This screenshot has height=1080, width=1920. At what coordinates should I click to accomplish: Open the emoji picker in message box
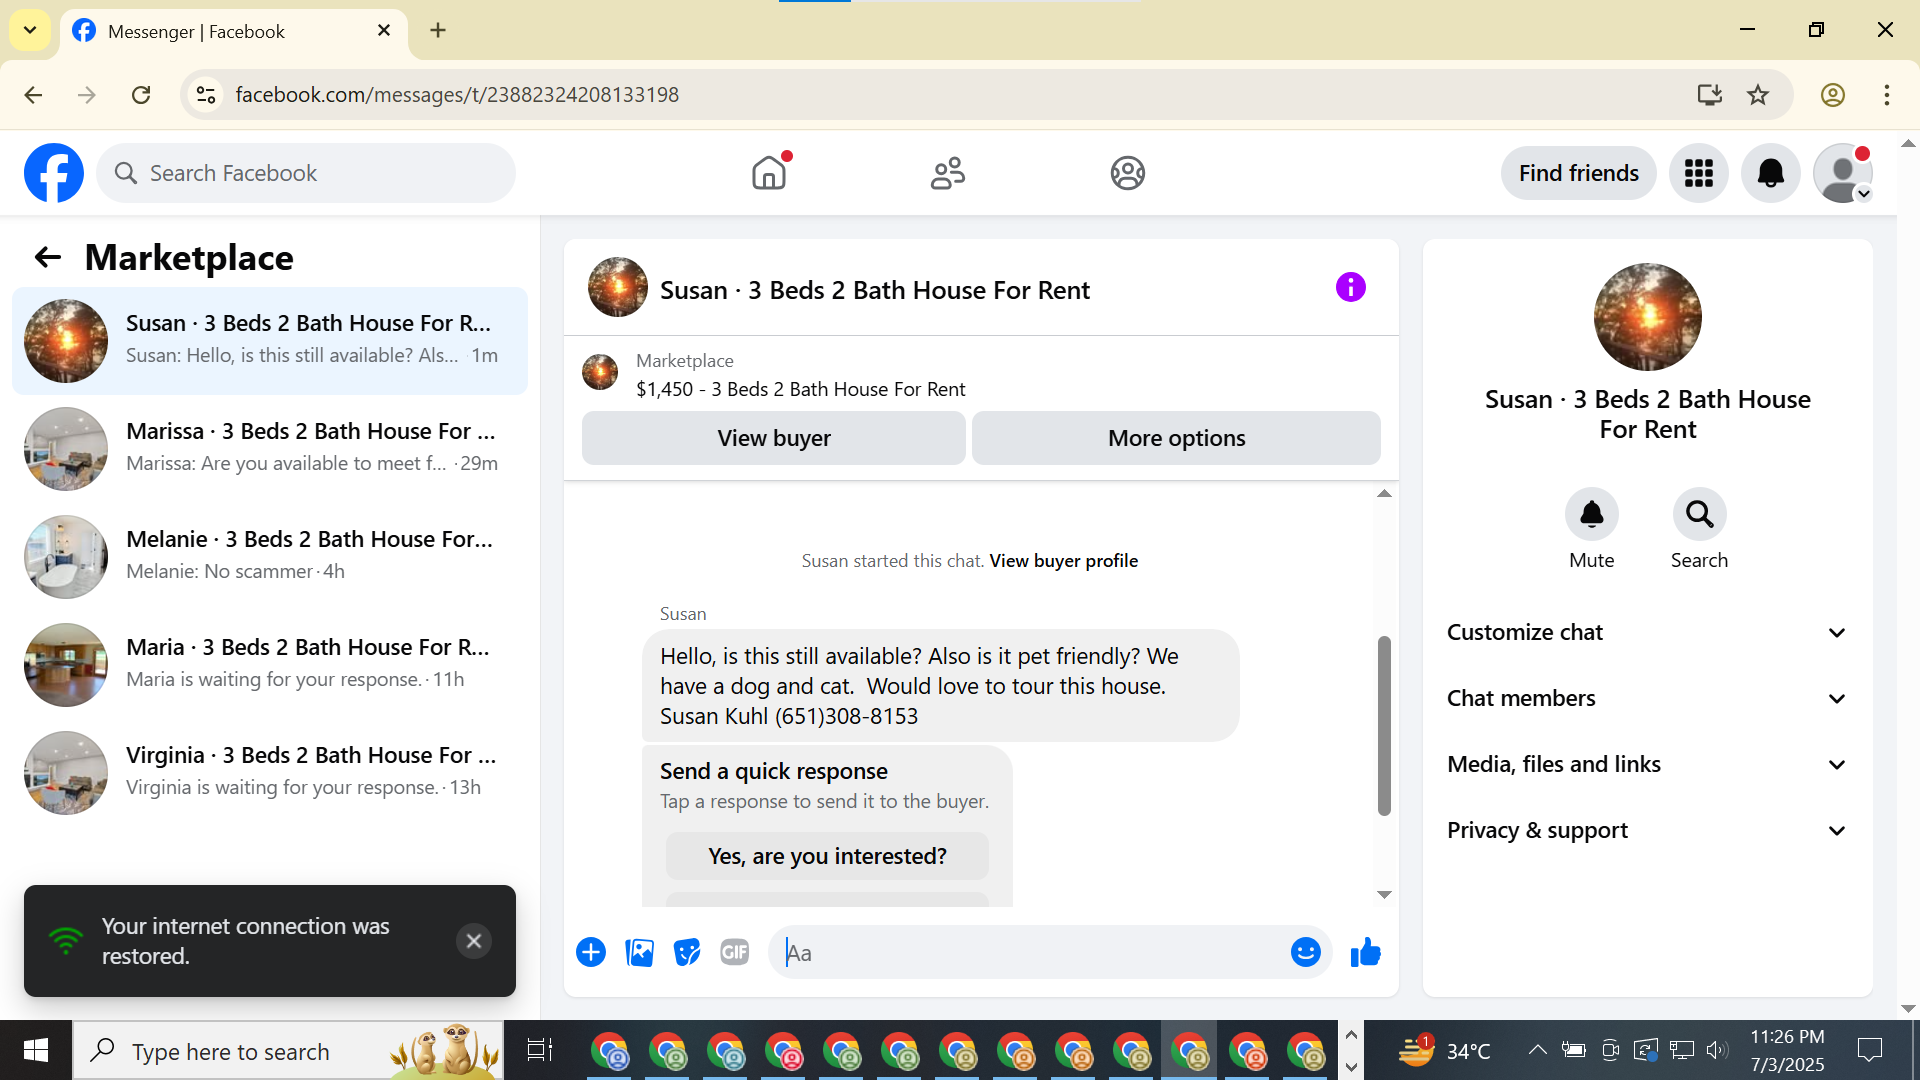pos(1305,953)
